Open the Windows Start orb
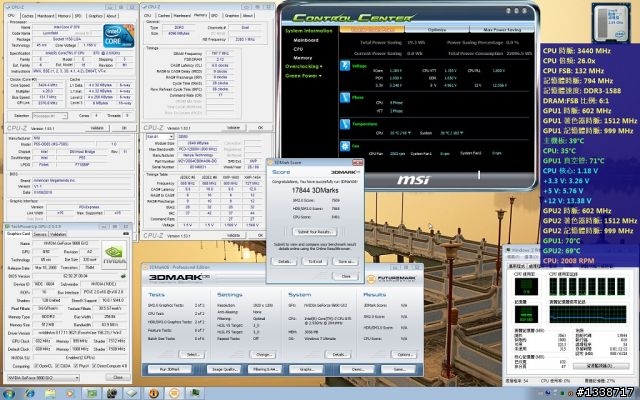 (x=8, y=393)
